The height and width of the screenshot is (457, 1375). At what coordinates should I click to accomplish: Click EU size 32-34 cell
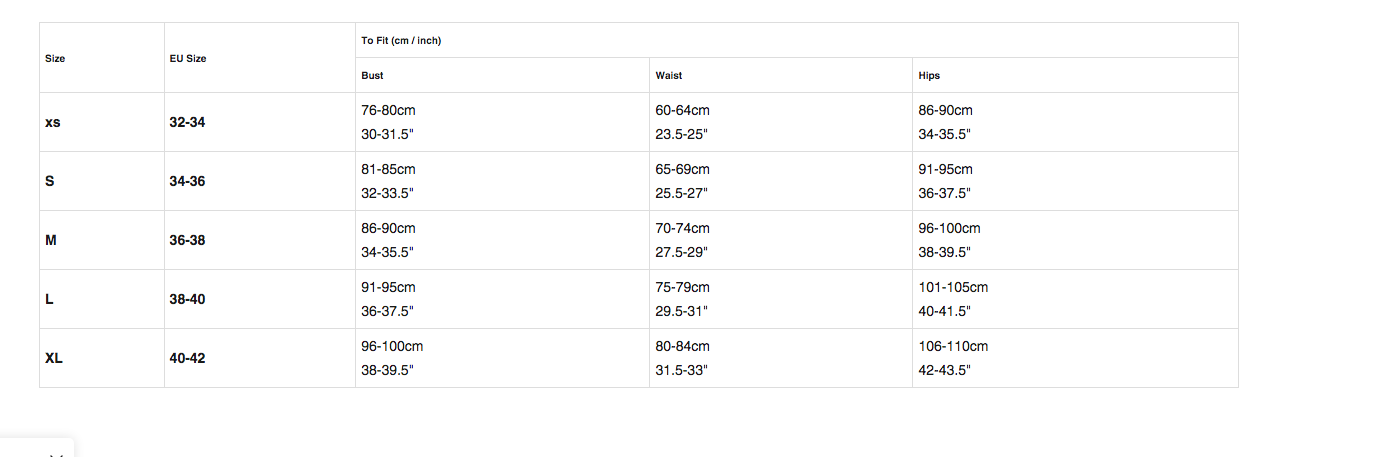(x=188, y=122)
